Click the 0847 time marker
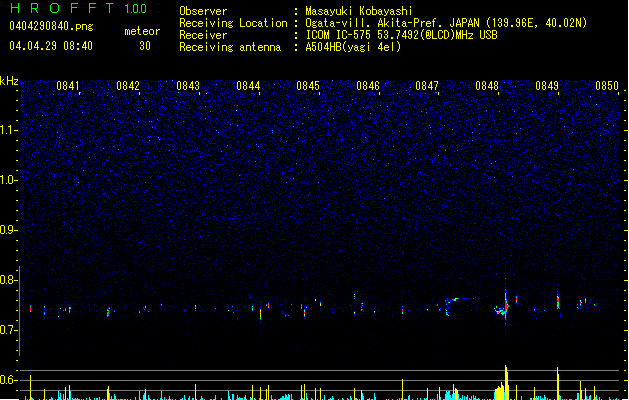This screenshot has height=400, width=629. 427,86
